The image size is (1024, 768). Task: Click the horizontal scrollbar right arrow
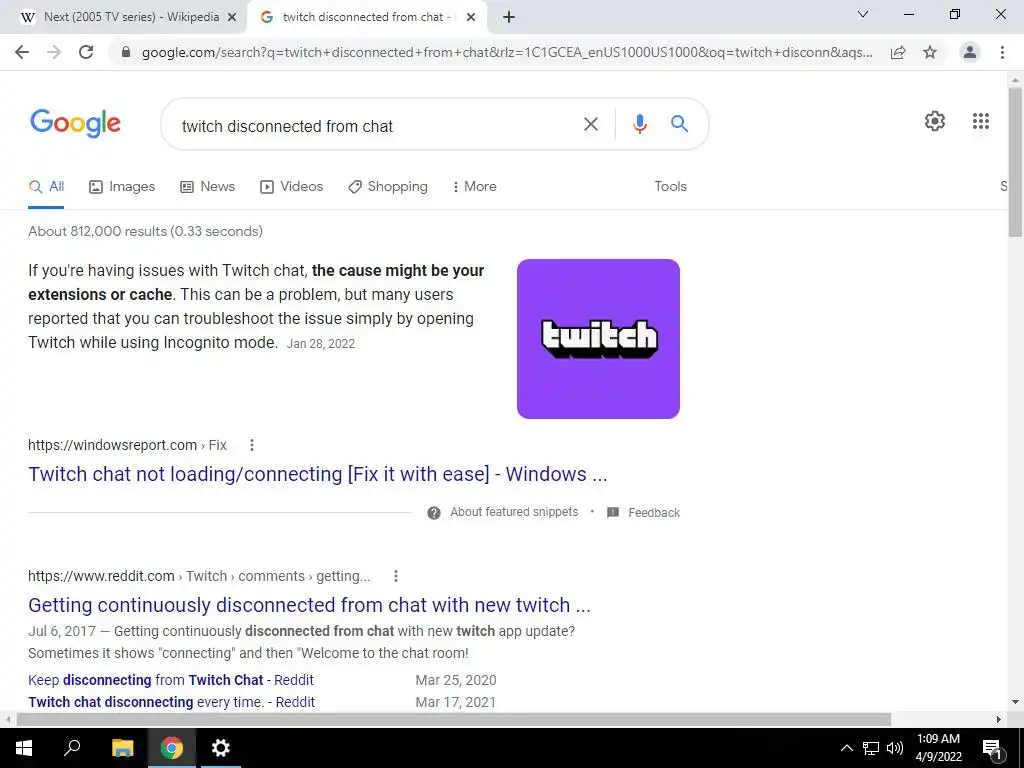[x=999, y=720]
